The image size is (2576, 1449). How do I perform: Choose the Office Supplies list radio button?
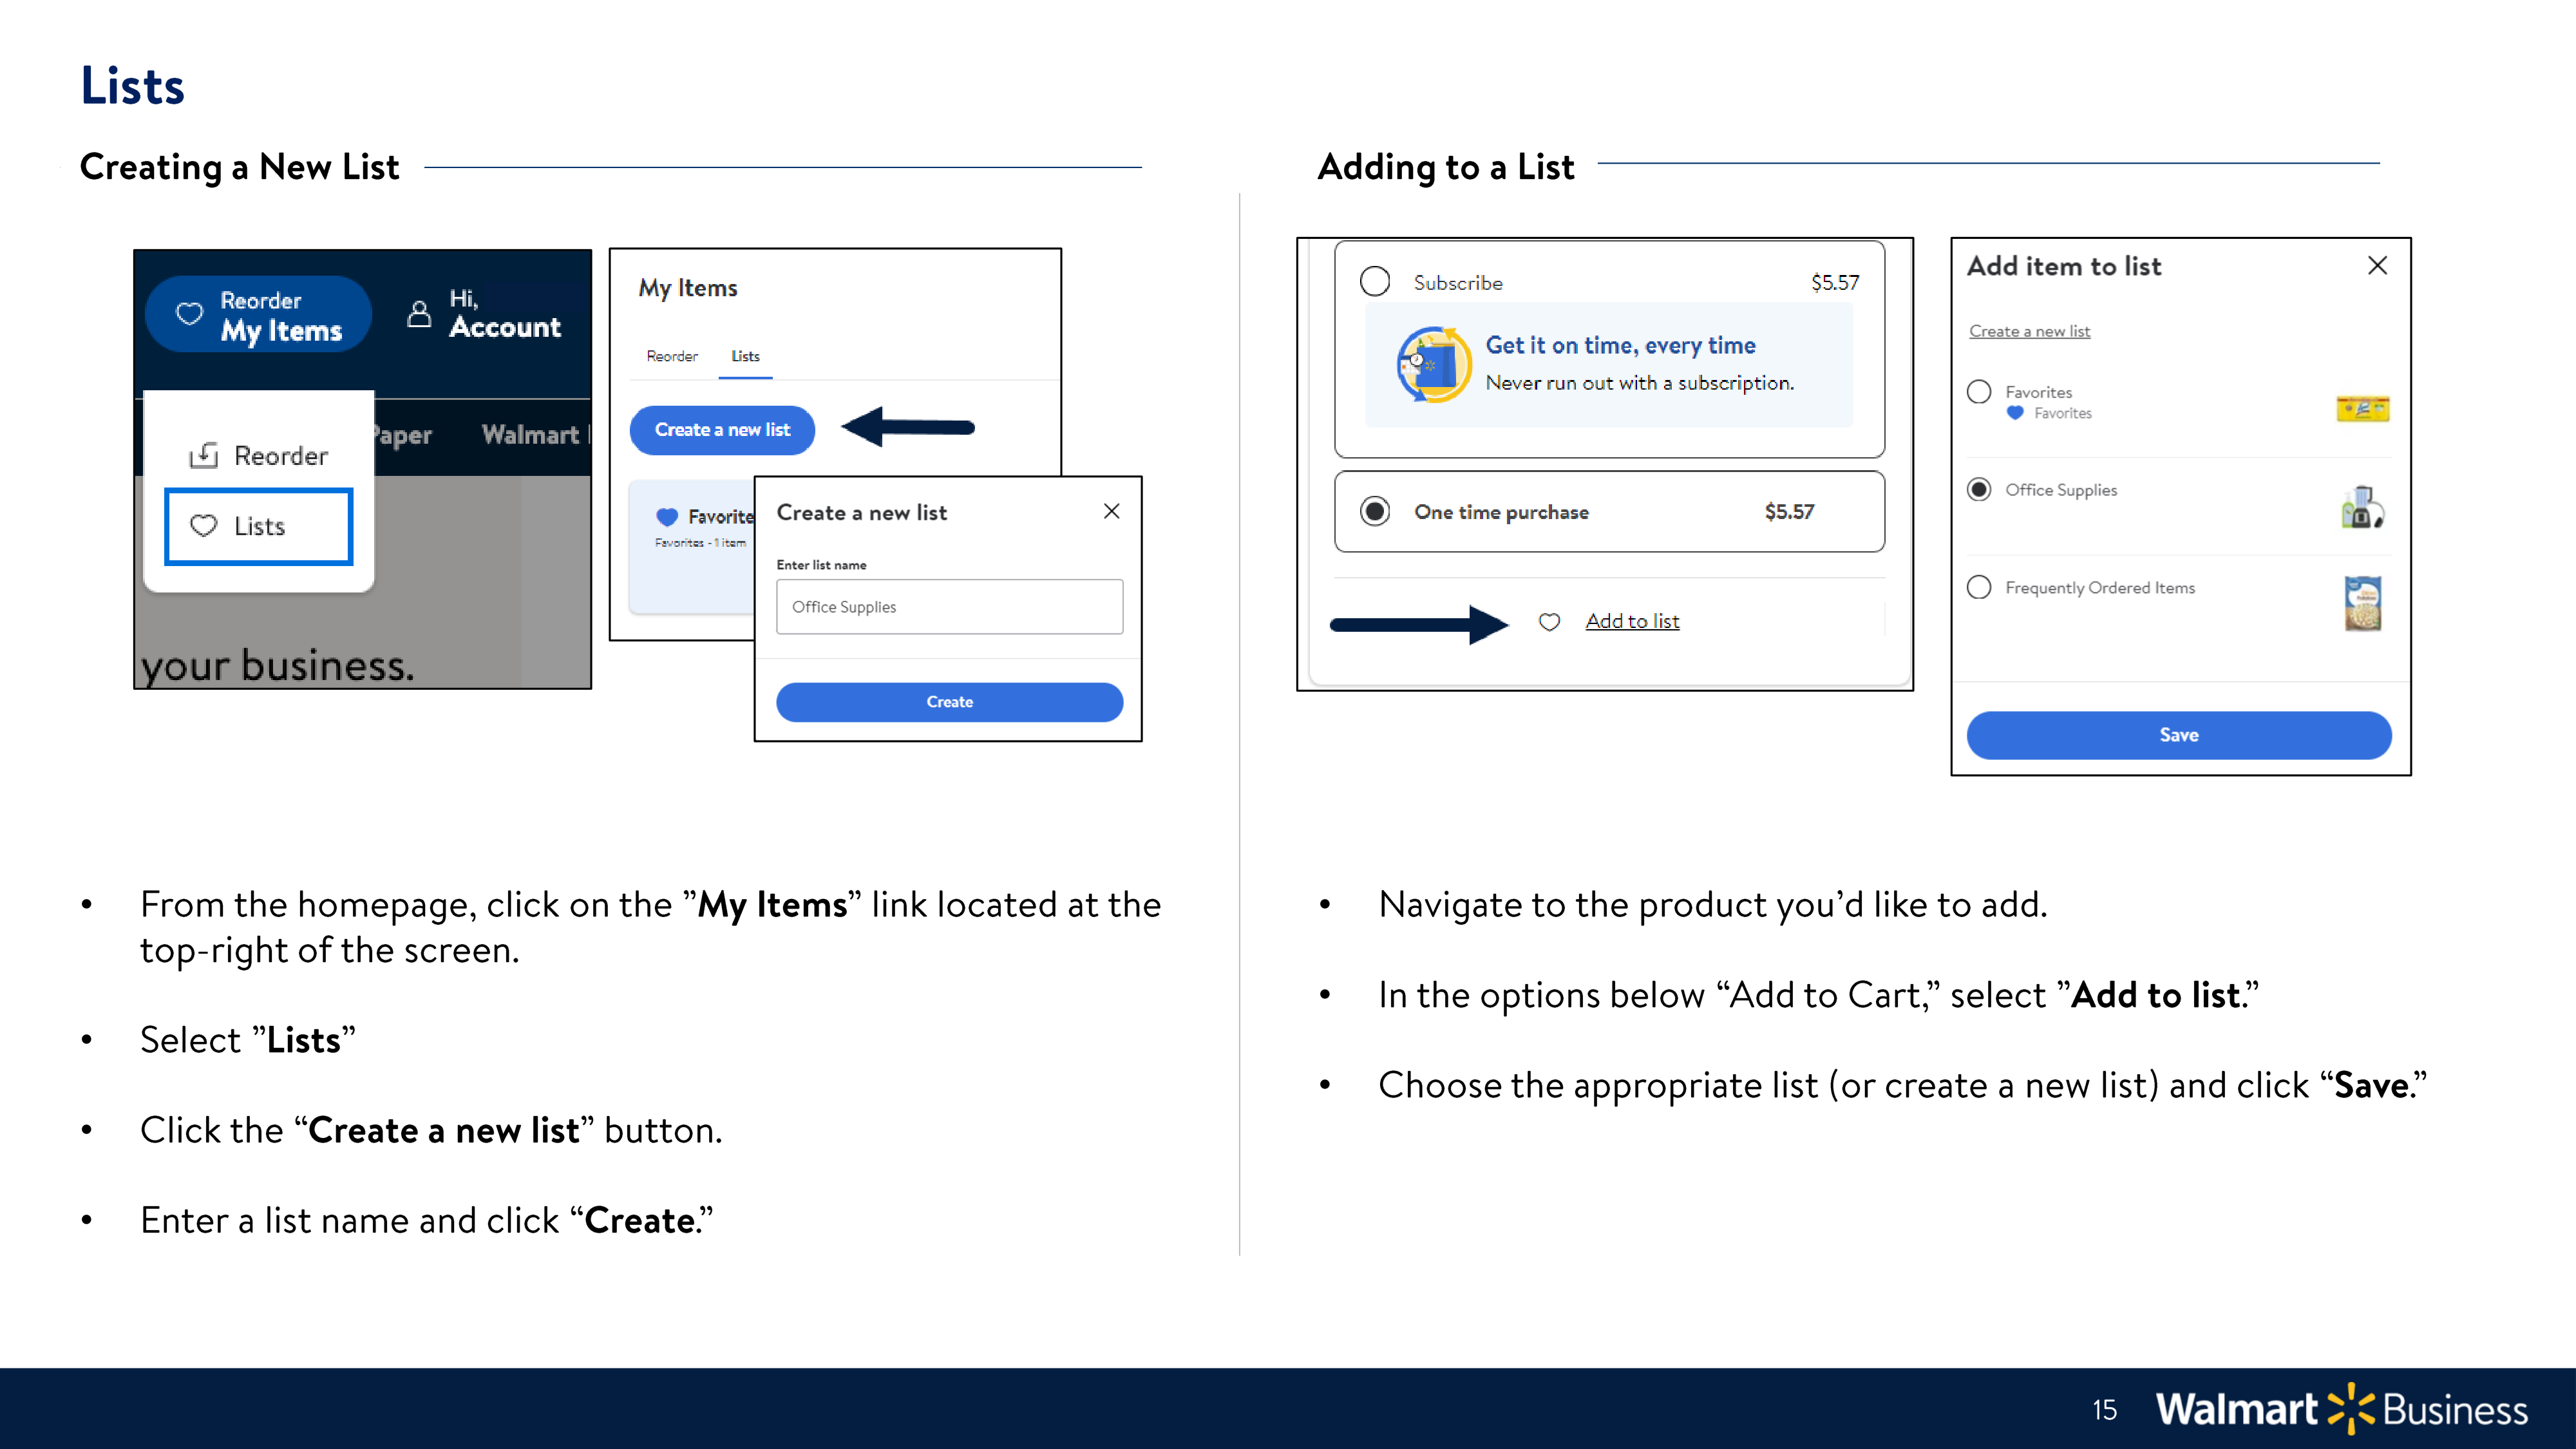[1979, 489]
